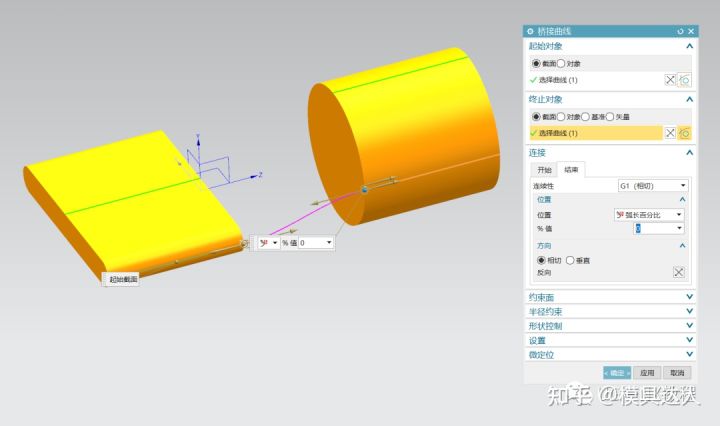
Task: Select 基准 radio under 终止对象
Action: [585, 117]
